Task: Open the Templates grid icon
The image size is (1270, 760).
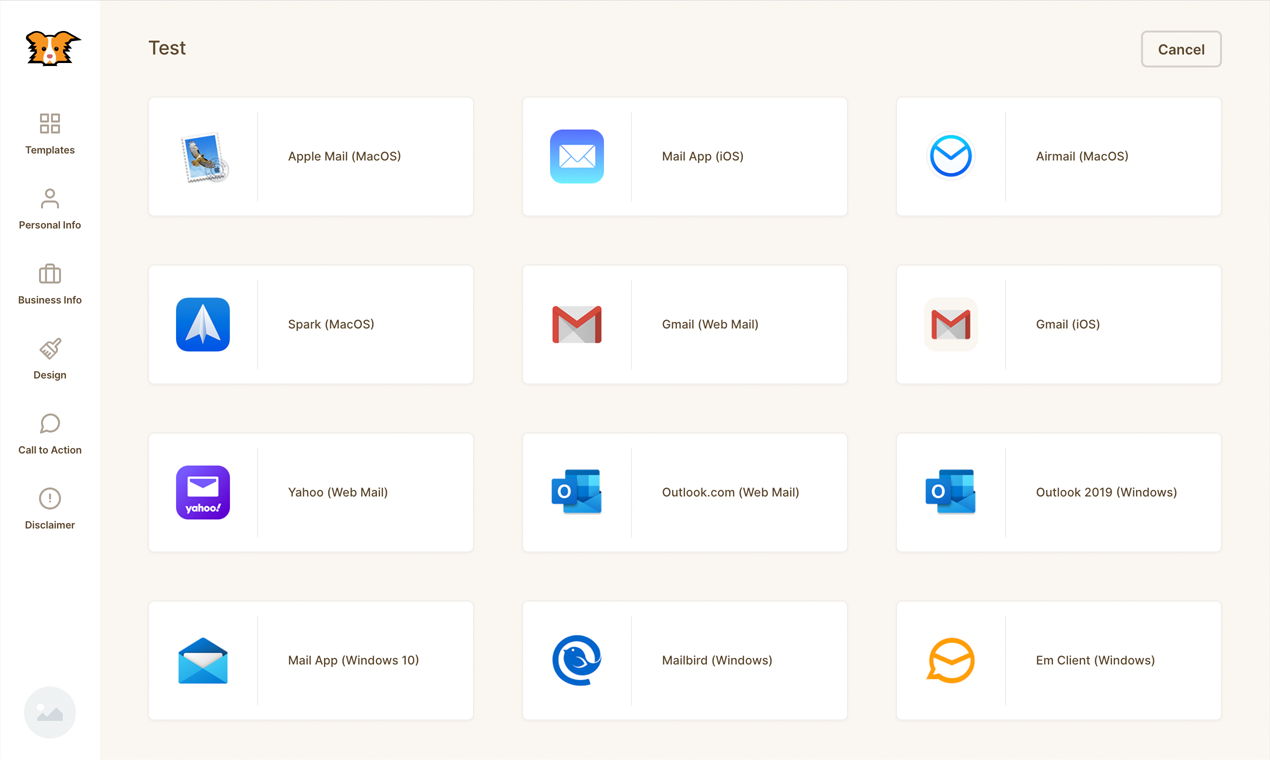Action: (50, 123)
